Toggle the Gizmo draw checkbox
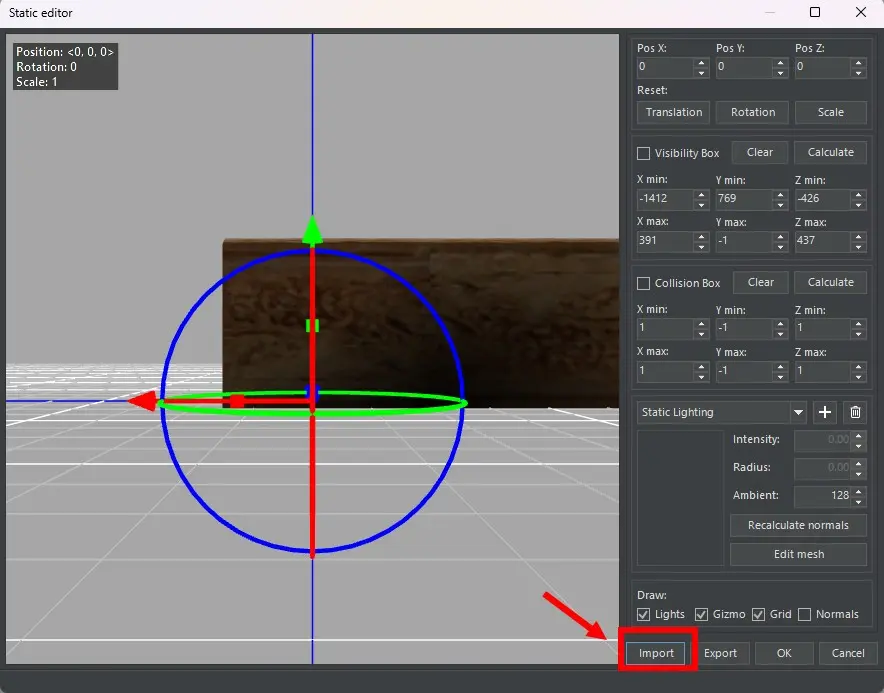The height and width of the screenshot is (693, 884). pos(702,614)
